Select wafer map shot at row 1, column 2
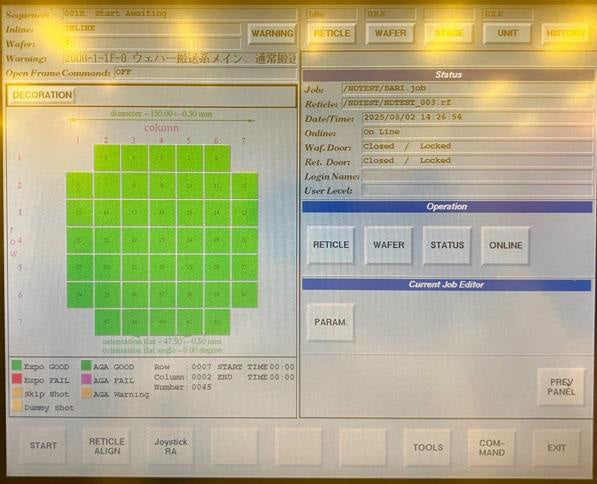597x484 pixels. click(x=107, y=158)
